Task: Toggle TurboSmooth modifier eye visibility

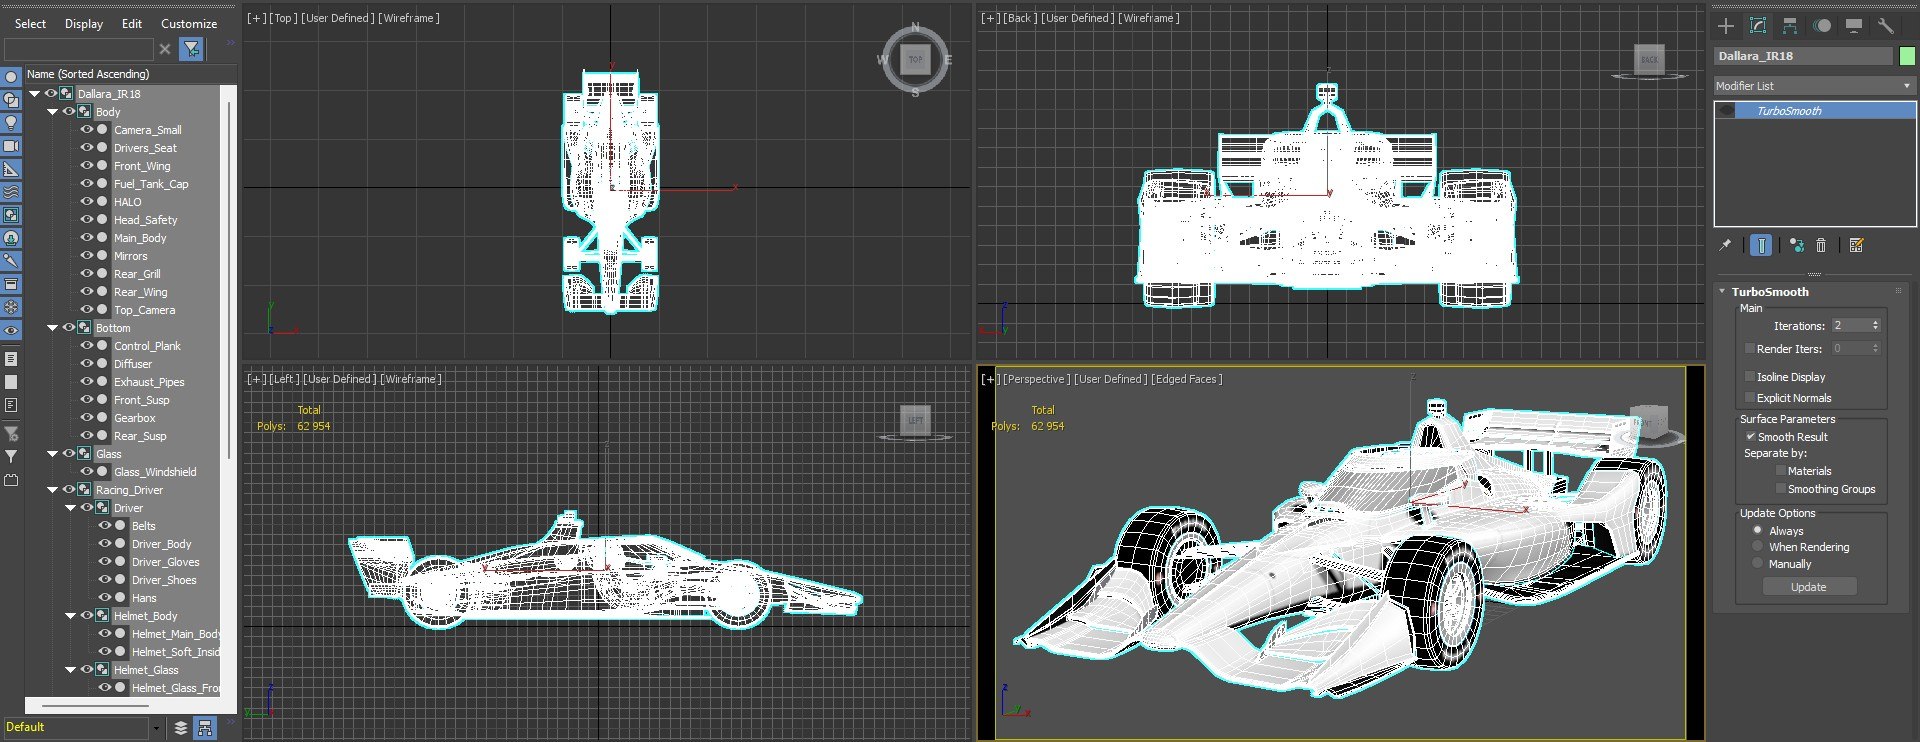Action: click(1727, 111)
